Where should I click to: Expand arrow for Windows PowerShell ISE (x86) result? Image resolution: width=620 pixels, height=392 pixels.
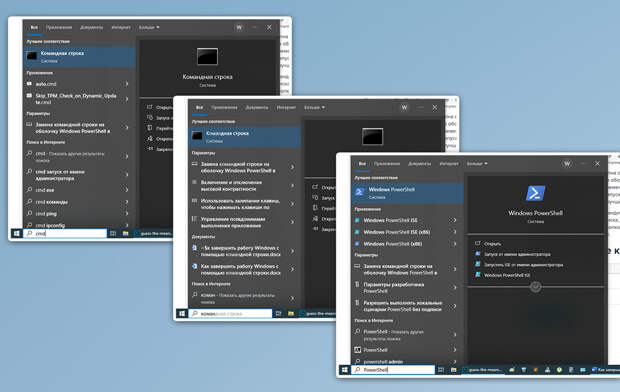click(455, 232)
